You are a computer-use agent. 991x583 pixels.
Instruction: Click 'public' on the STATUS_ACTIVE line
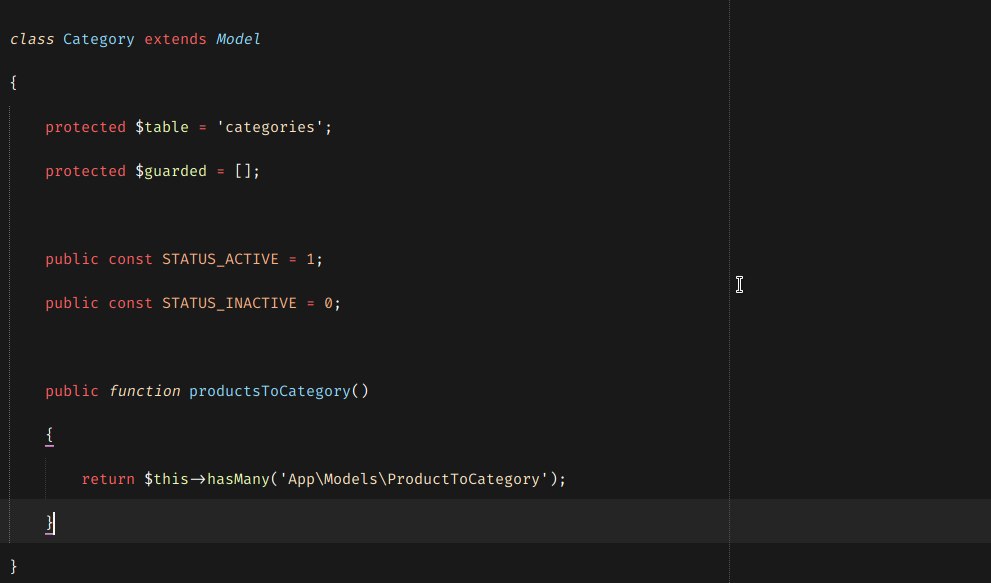[72, 259]
